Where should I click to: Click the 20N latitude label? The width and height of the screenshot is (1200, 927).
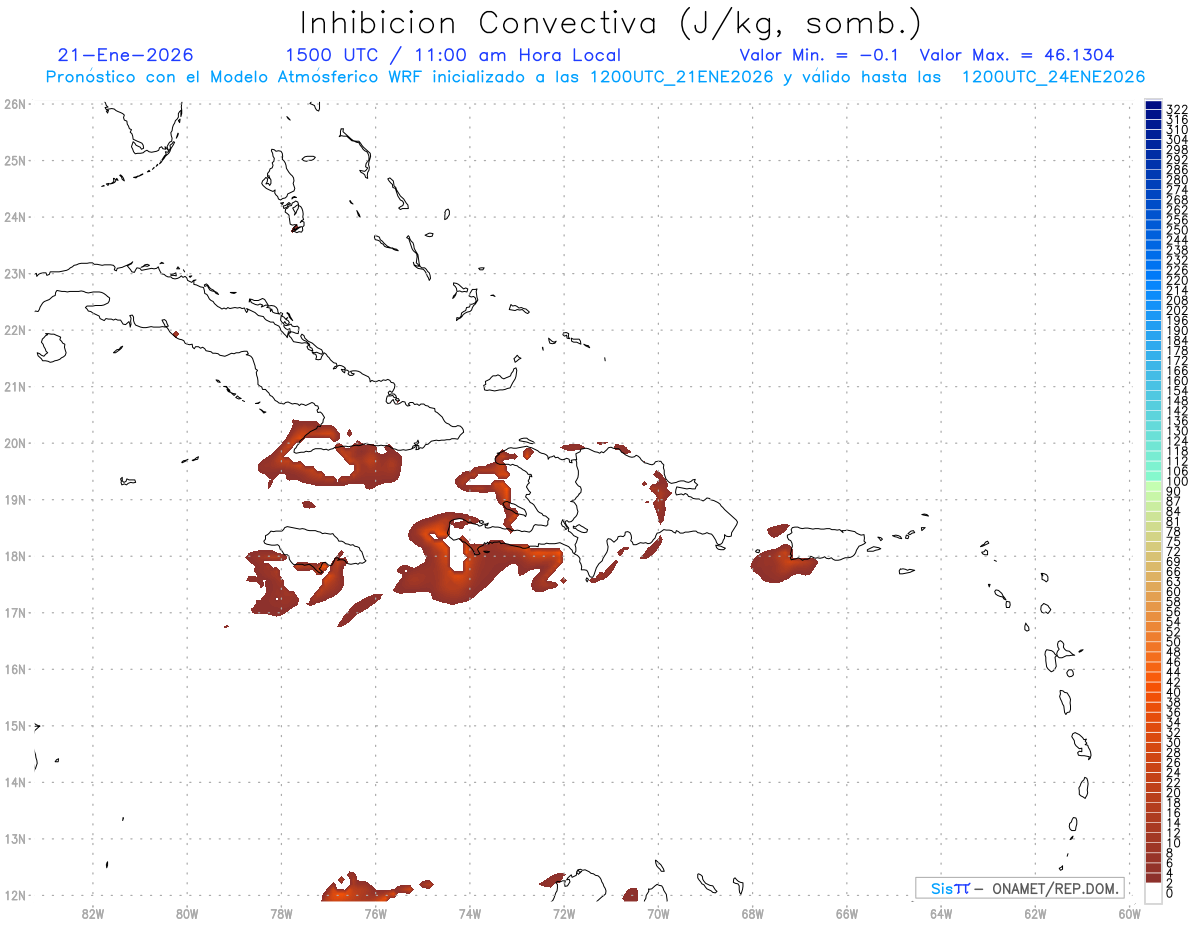(x=14, y=443)
